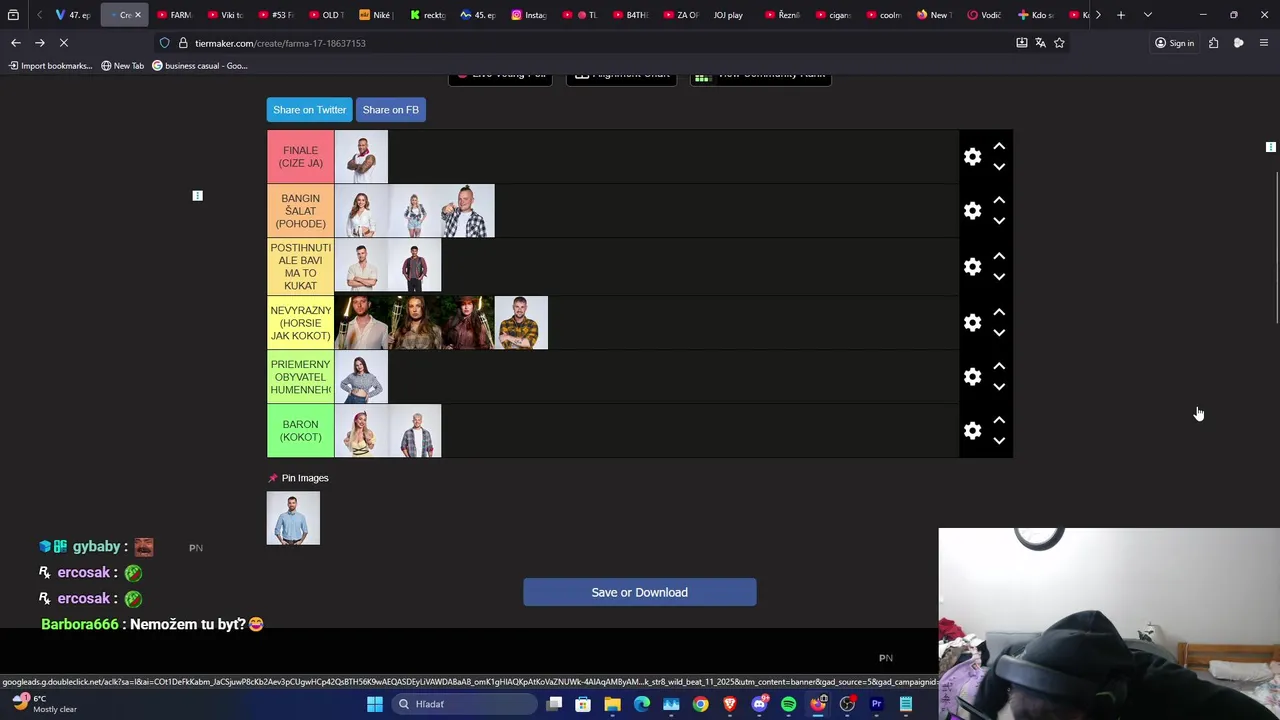Bookmark this page with star icon
The height and width of the screenshot is (720, 1280).
1059,43
